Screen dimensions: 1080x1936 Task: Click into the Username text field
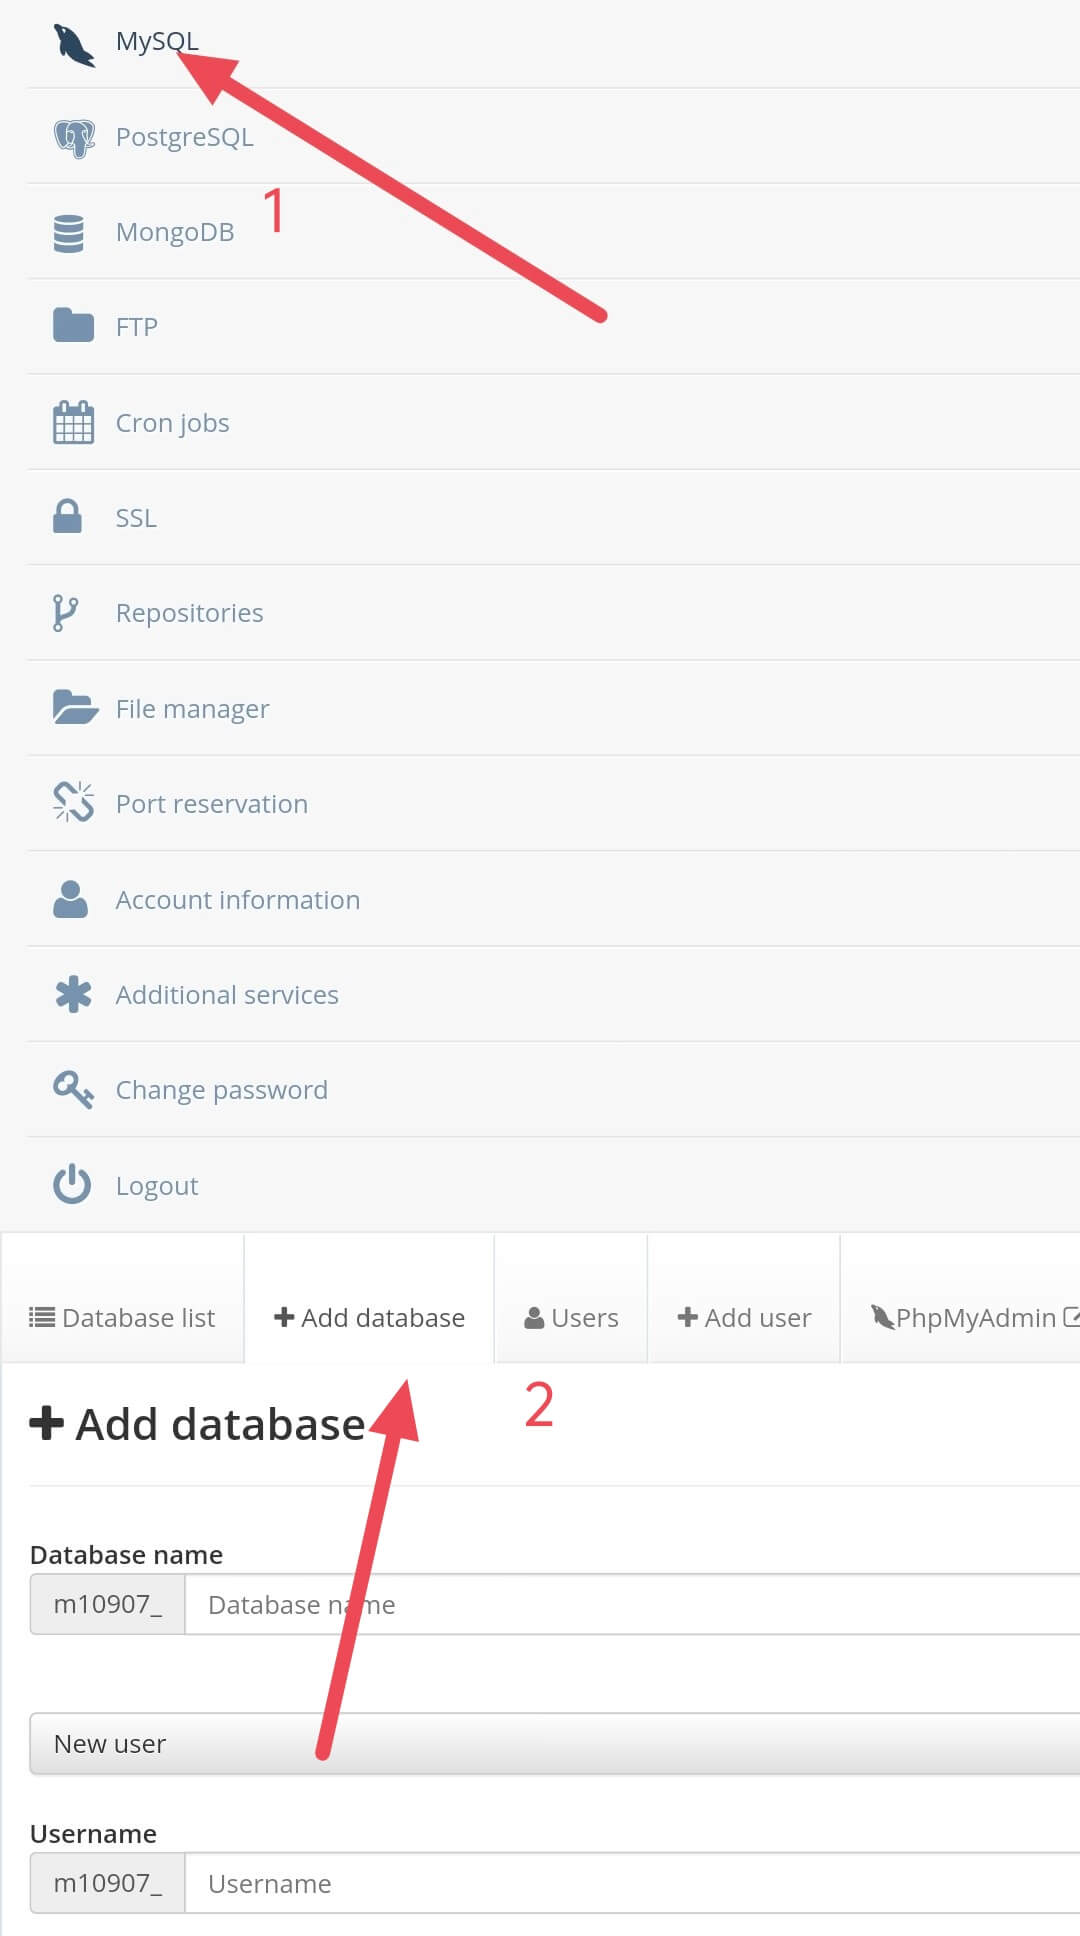[x=632, y=1884]
